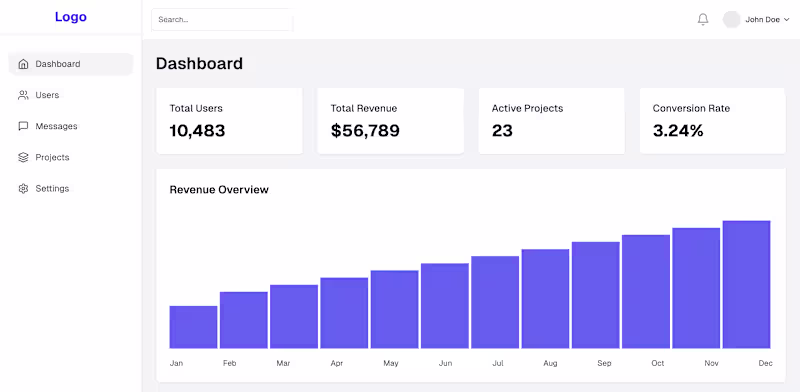Screen dimensions: 800x392
Task: Click the January bar in Revenue Overview
Action: click(193, 327)
